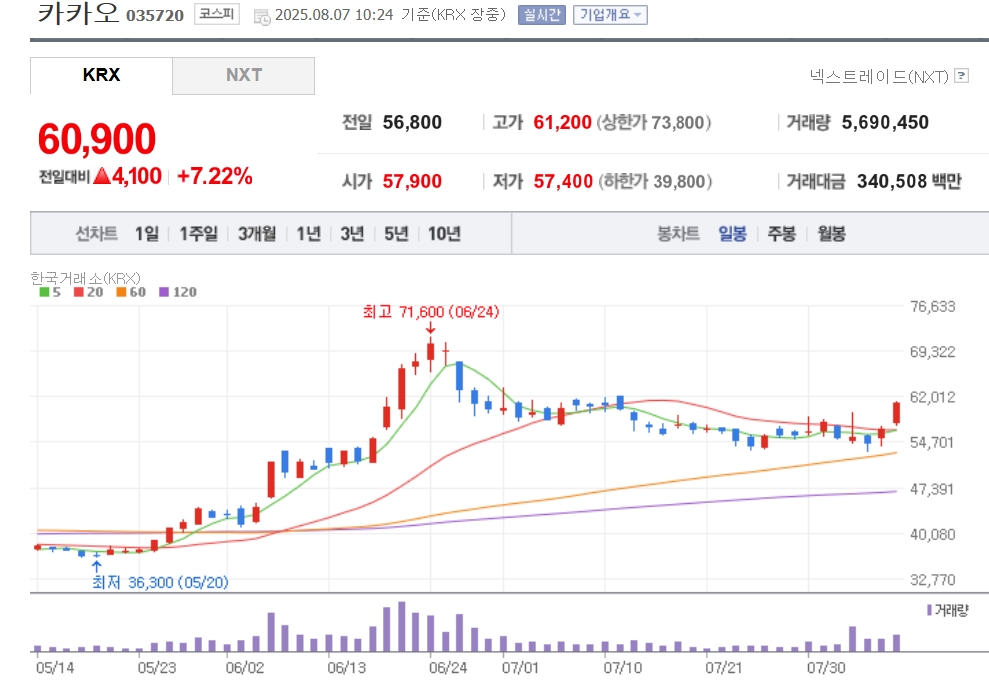Switch to the KRX tab
This screenshot has height=690, width=989.
coord(101,75)
